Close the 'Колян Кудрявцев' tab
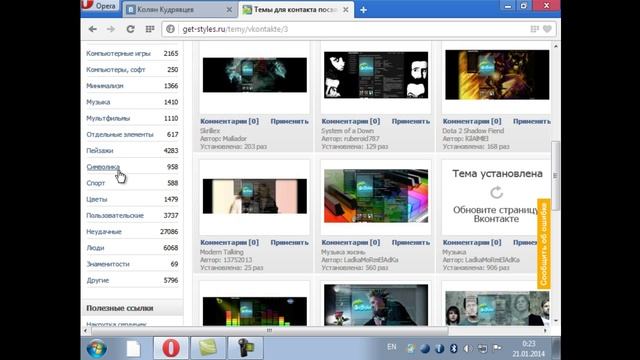640x360 pixels. point(229,9)
